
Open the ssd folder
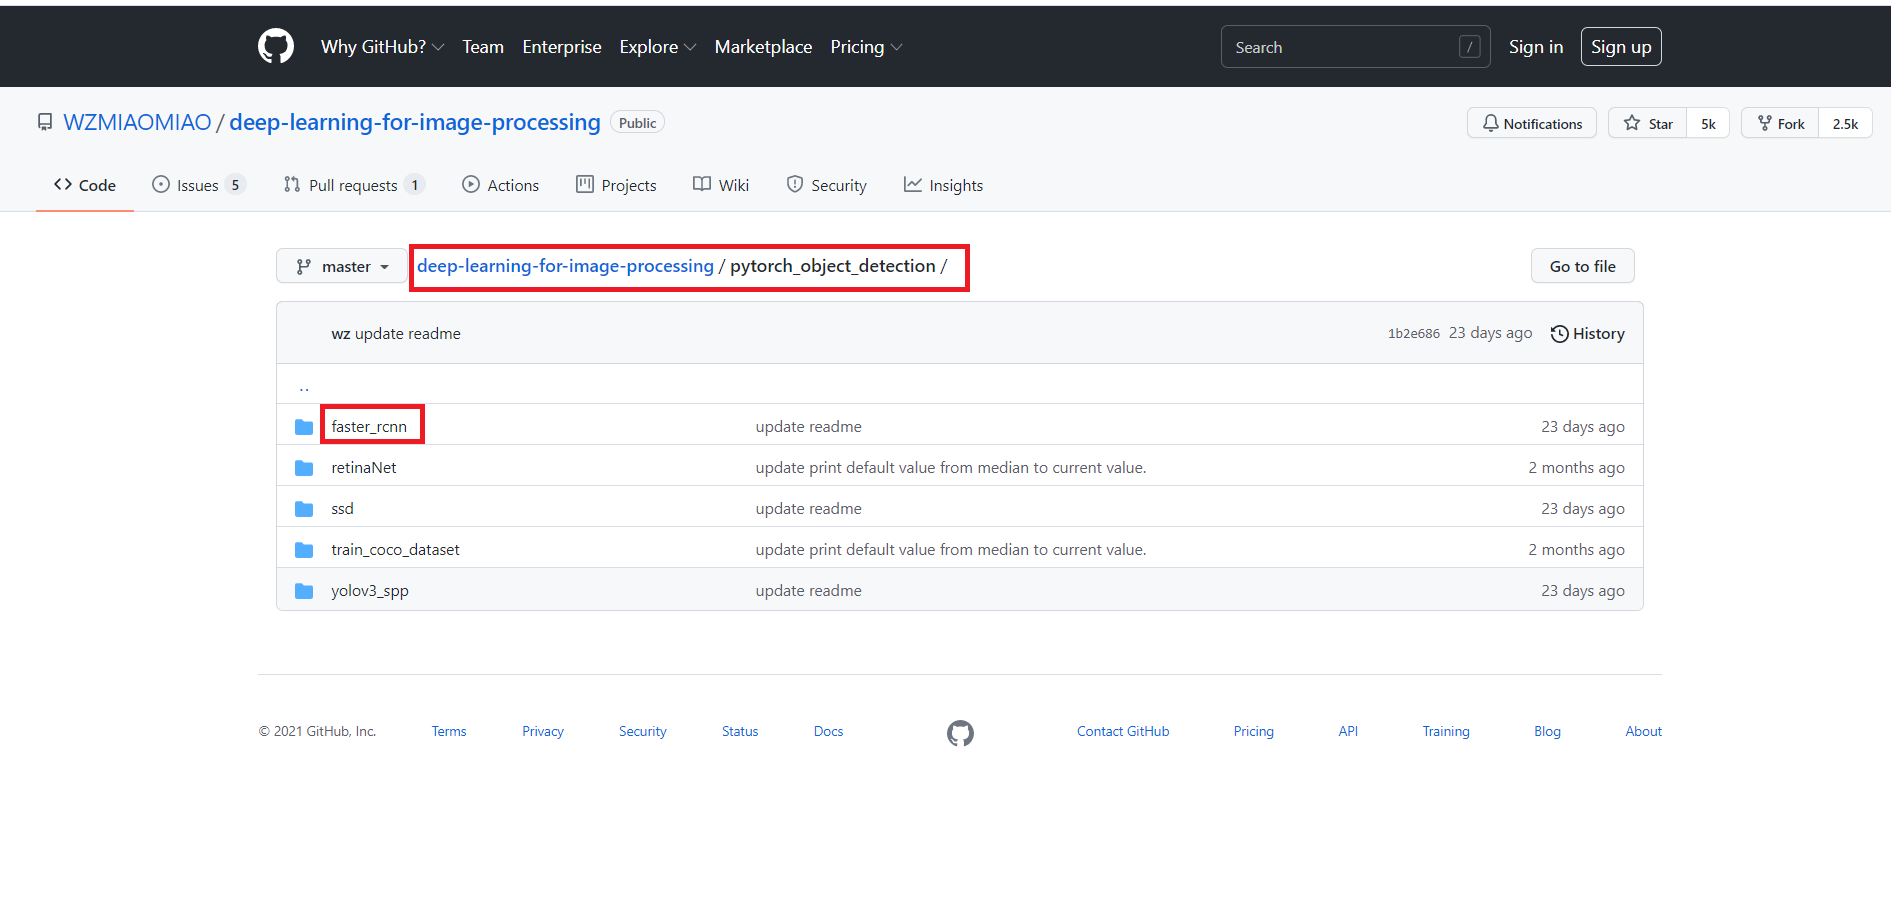click(342, 509)
